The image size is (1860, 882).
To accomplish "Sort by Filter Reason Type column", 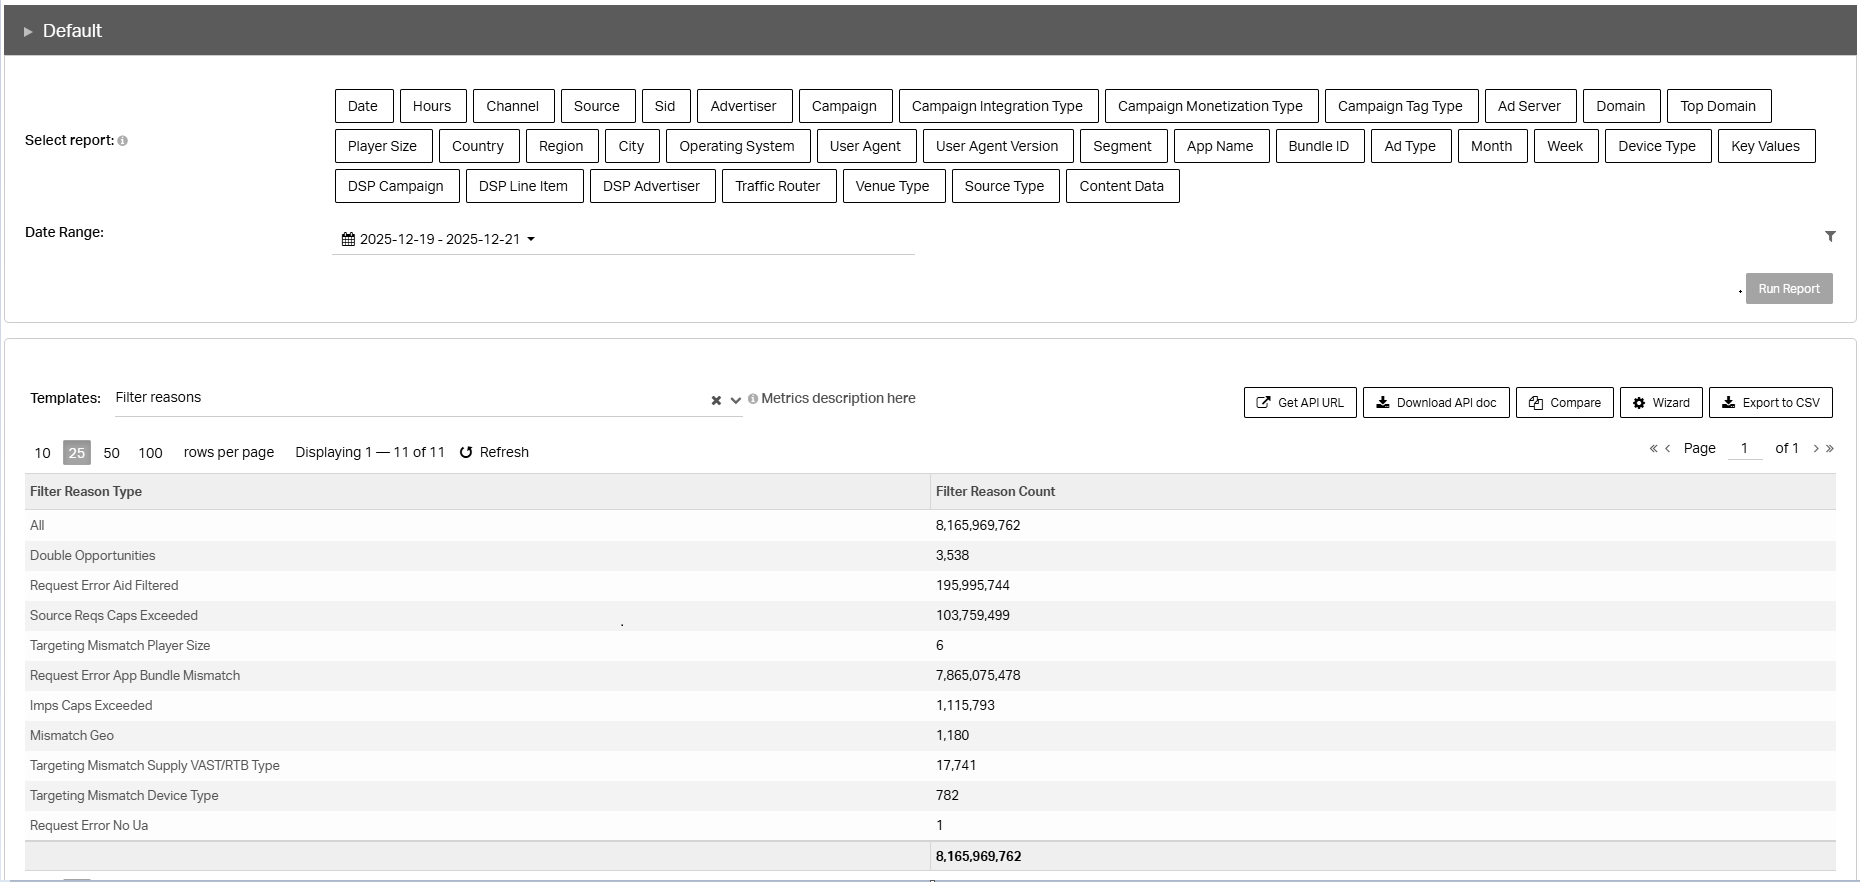I will [86, 491].
